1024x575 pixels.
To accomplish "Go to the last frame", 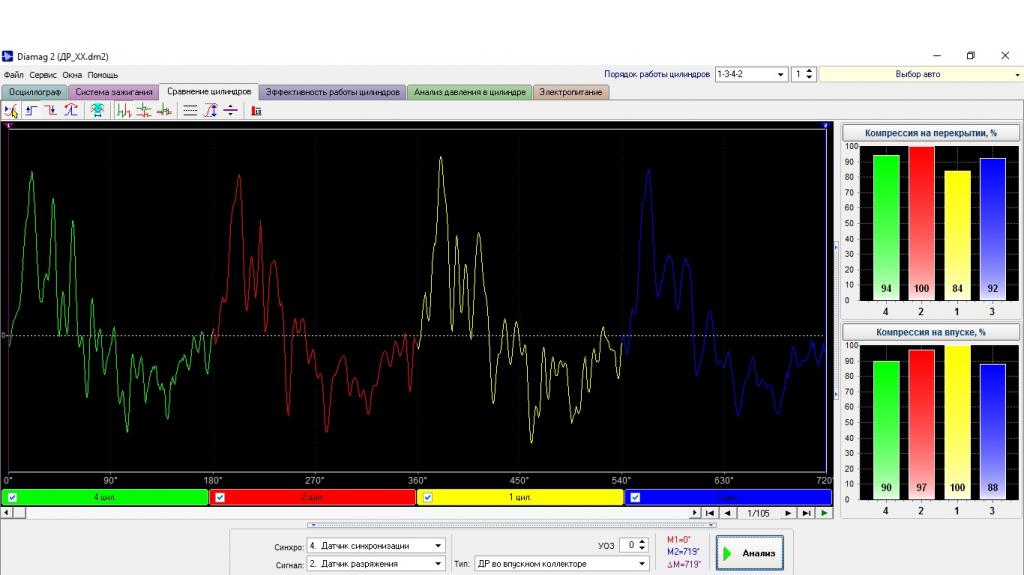I will (x=807, y=513).
